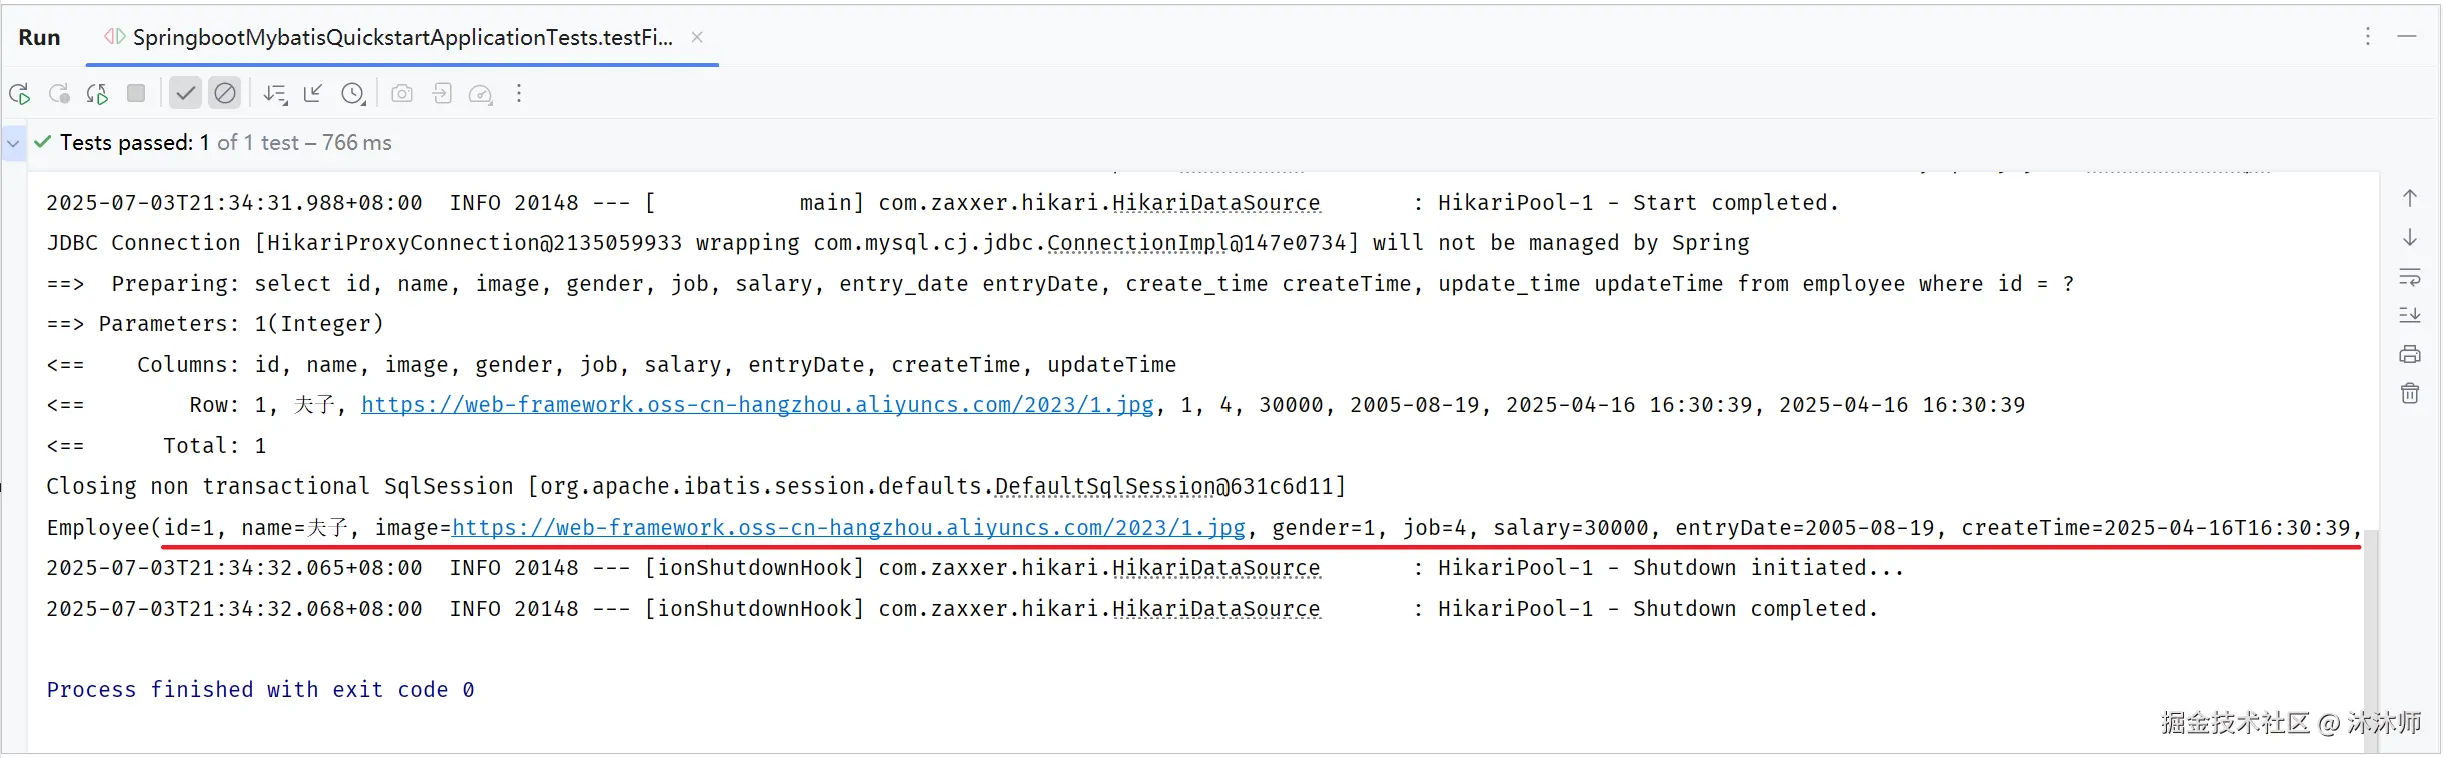Click the '<== Total: 1' line
Image resolution: width=2443 pixels, height=758 pixels.
click(156, 446)
